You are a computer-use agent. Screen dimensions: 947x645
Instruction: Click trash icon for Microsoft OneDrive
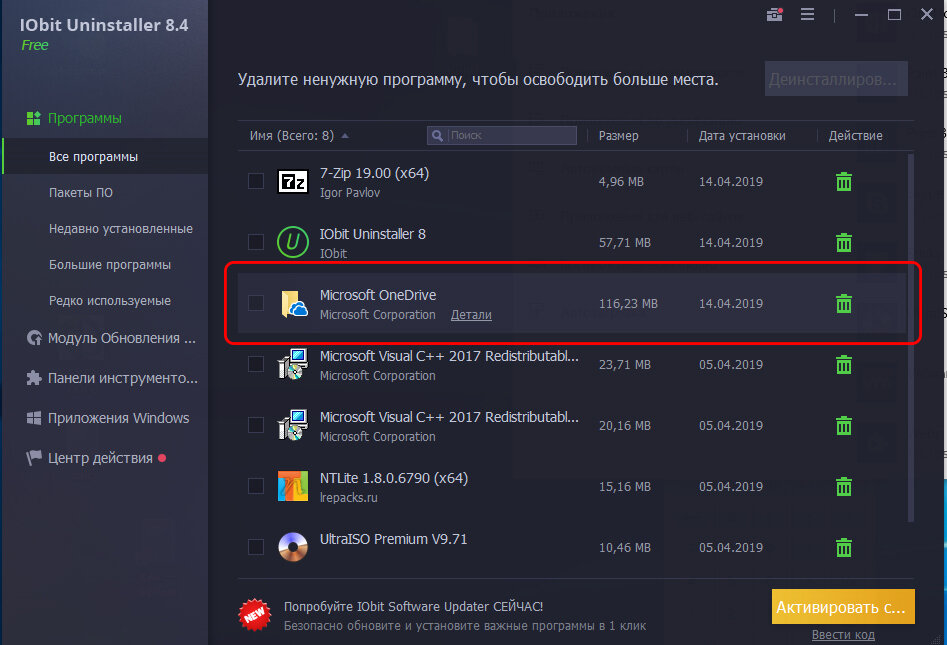(x=843, y=303)
